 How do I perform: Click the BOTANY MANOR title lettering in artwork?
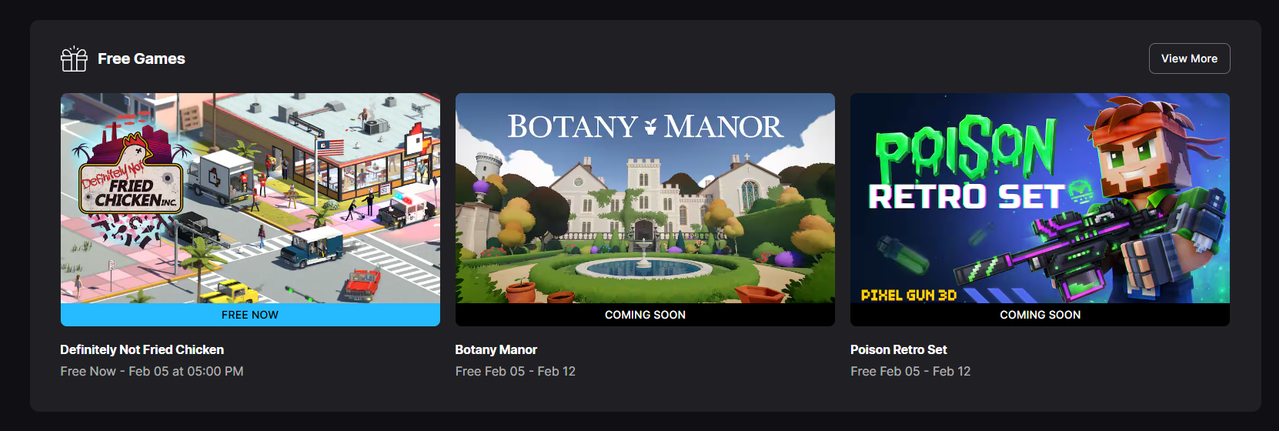pos(645,127)
